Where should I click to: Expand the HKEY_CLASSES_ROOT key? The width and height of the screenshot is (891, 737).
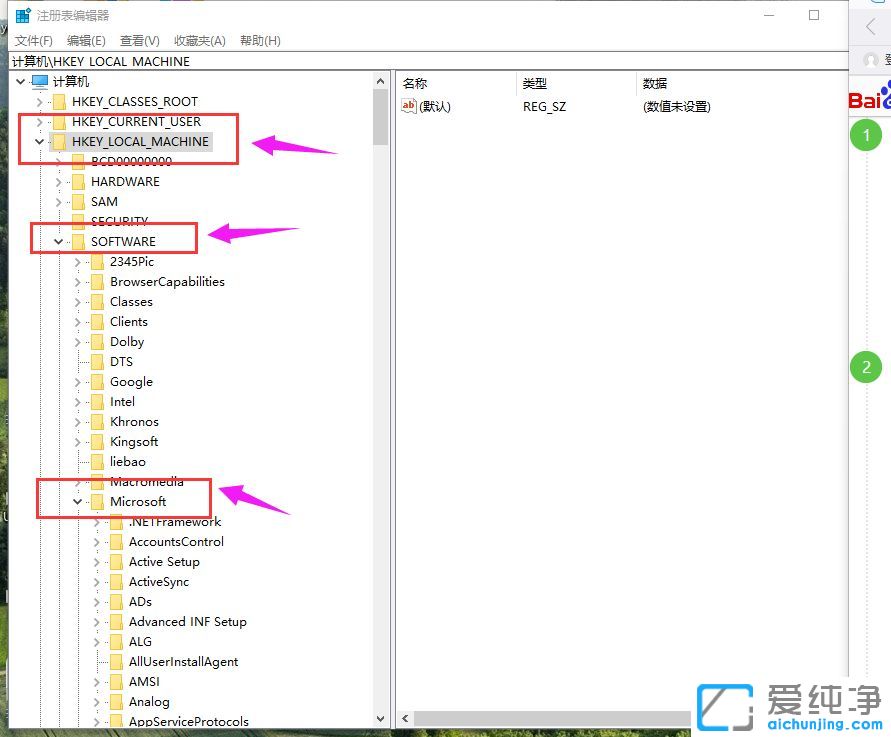(x=41, y=101)
